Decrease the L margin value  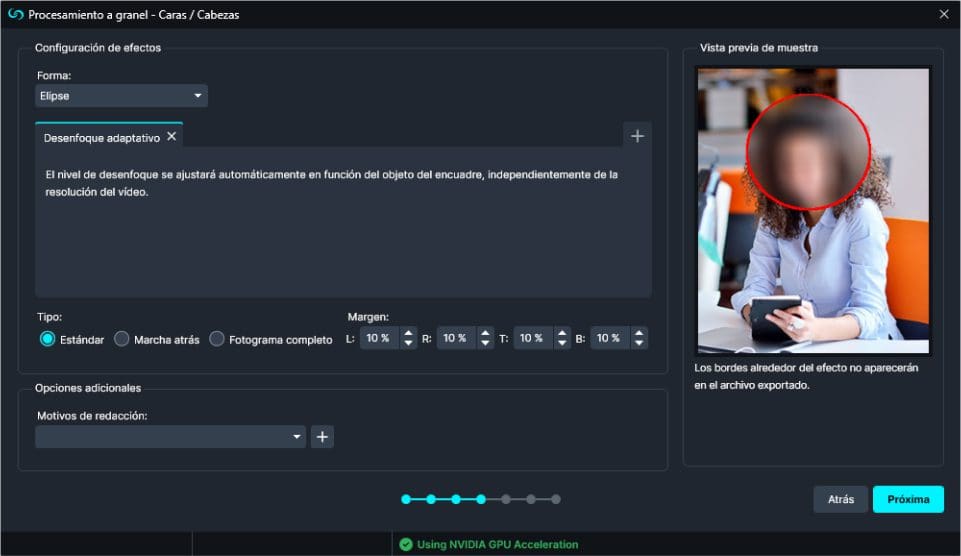tap(408, 344)
